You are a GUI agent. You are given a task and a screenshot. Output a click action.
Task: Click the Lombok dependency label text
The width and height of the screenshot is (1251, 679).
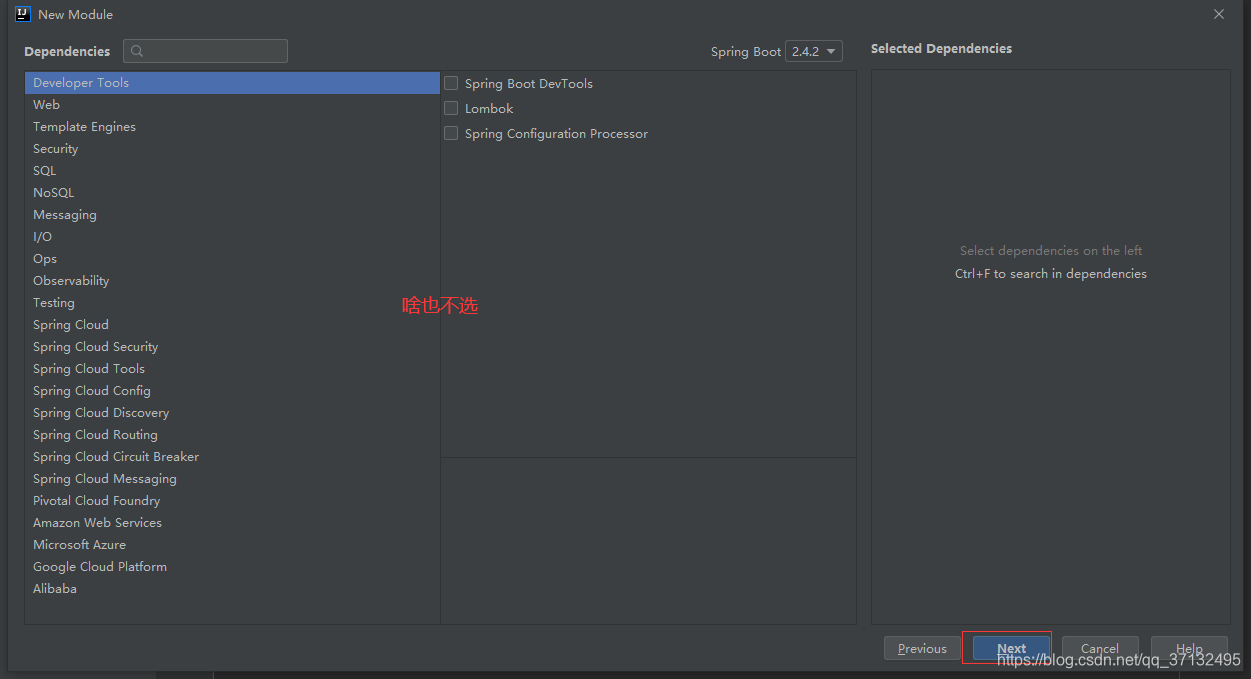tap(489, 108)
